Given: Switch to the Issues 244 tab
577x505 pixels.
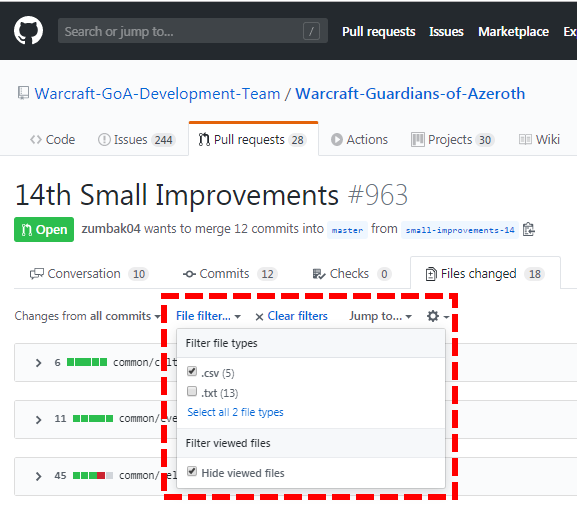Looking at the screenshot, I should coord(137,140).
